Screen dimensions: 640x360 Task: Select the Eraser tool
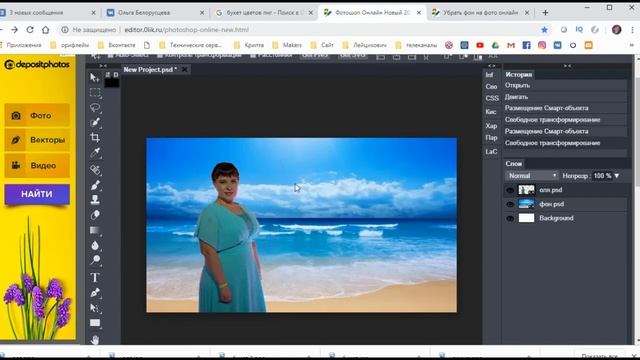coord(95,215)
